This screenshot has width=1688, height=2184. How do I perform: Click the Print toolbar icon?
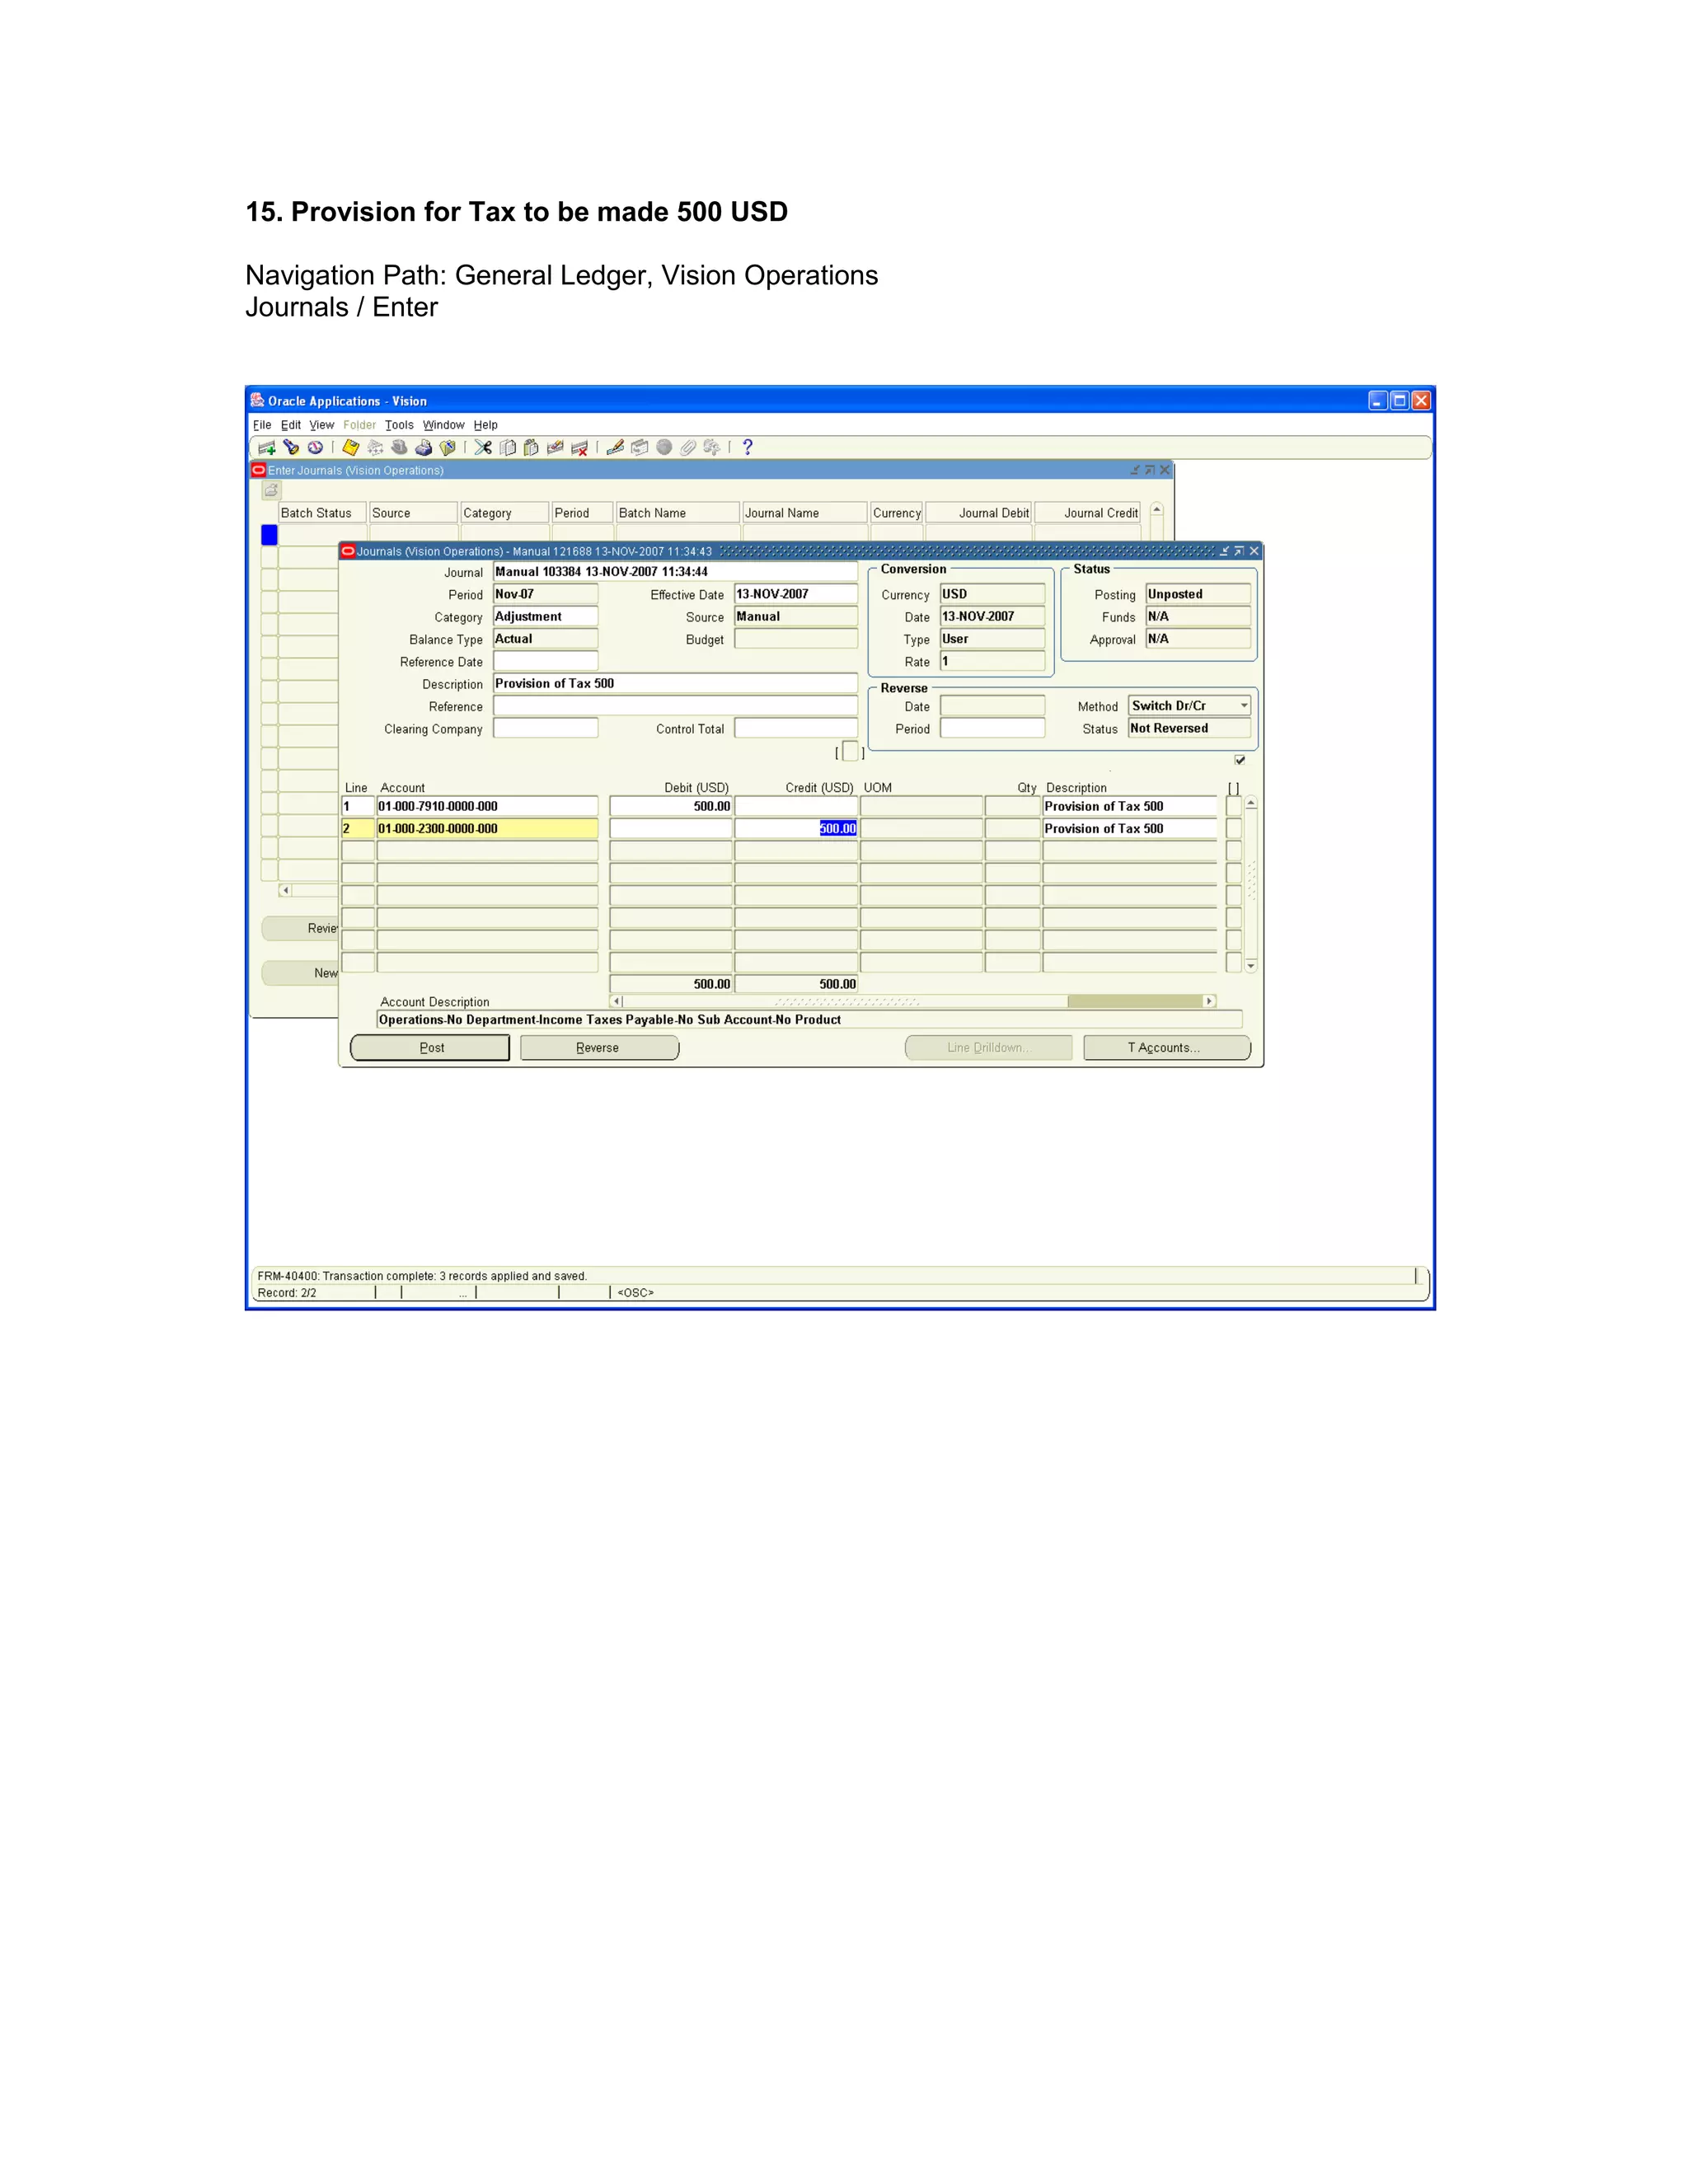coord(423,448)
